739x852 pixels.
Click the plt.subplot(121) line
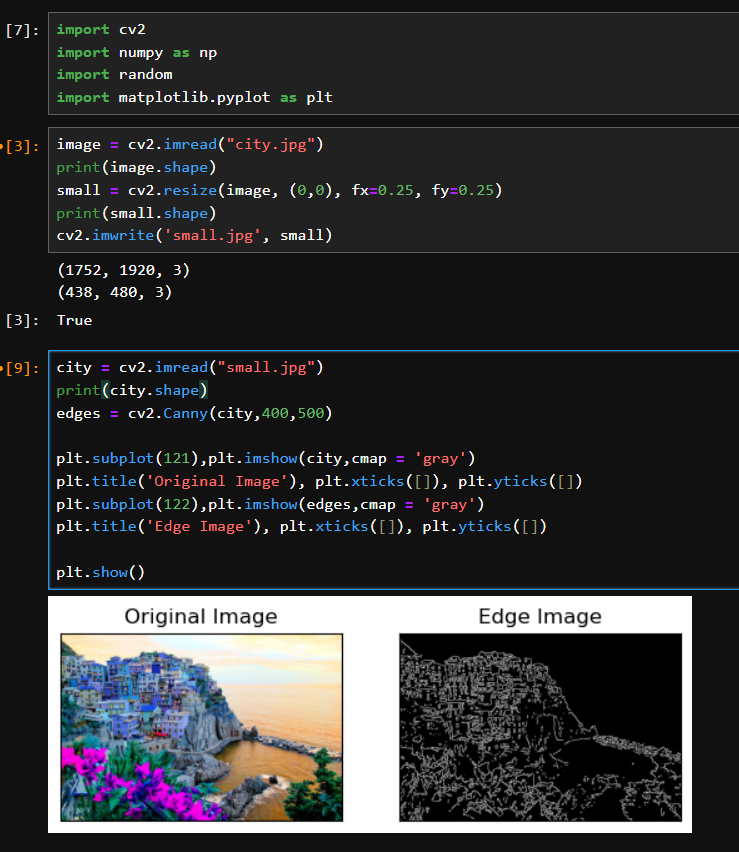(266, 459)
